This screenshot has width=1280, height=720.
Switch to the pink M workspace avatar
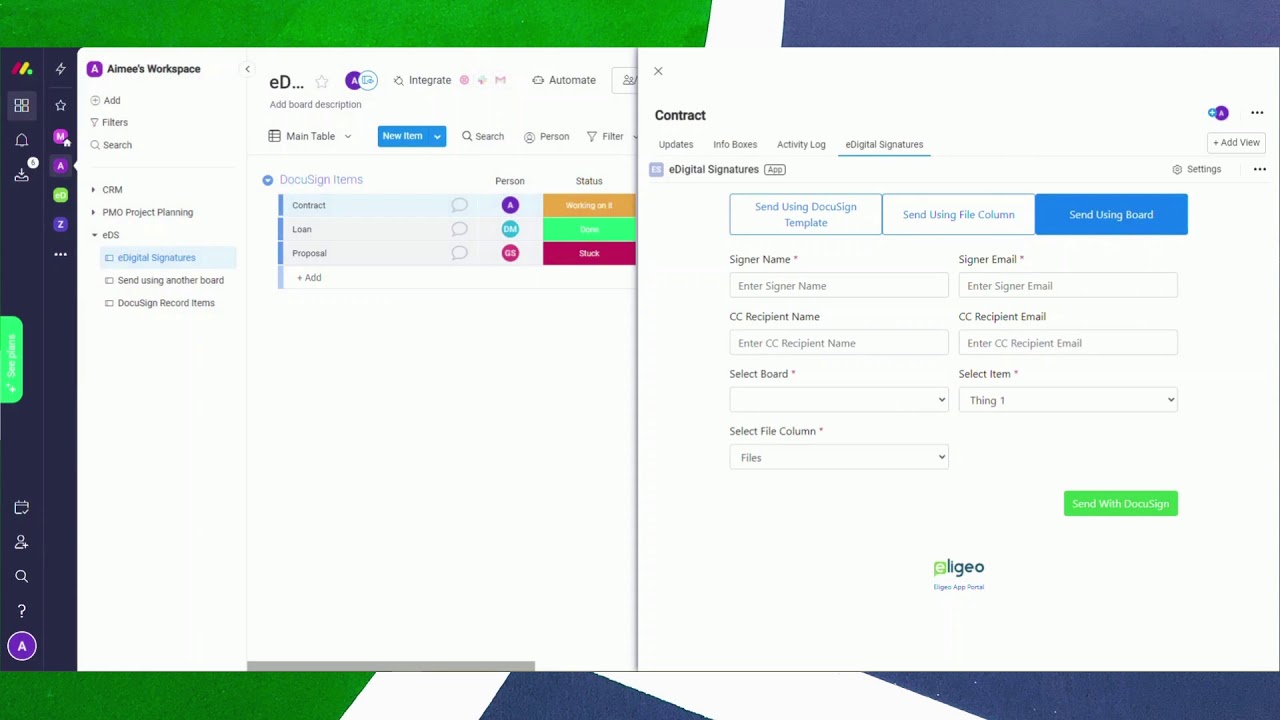pyautogui.click(x=61, y=136)
